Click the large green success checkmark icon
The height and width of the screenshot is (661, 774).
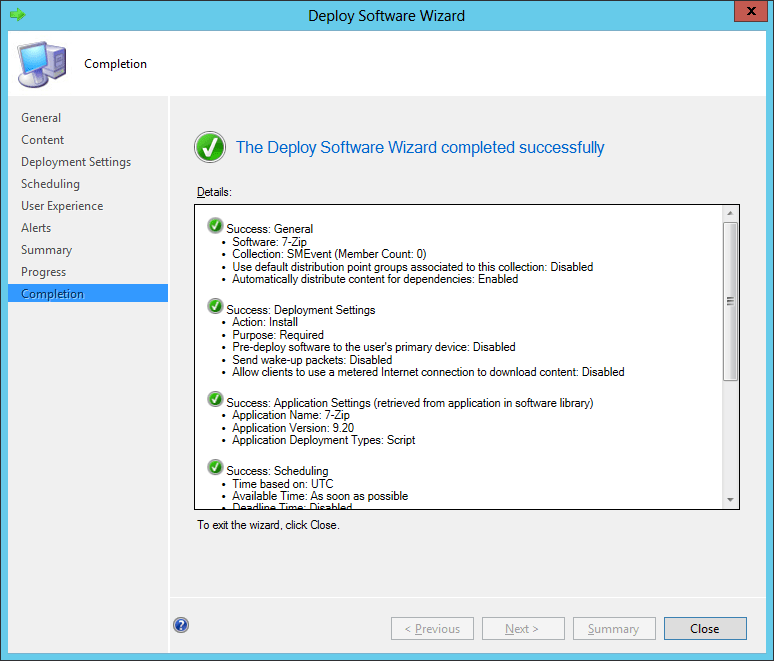pyautogui.click(x=210, y=148)
